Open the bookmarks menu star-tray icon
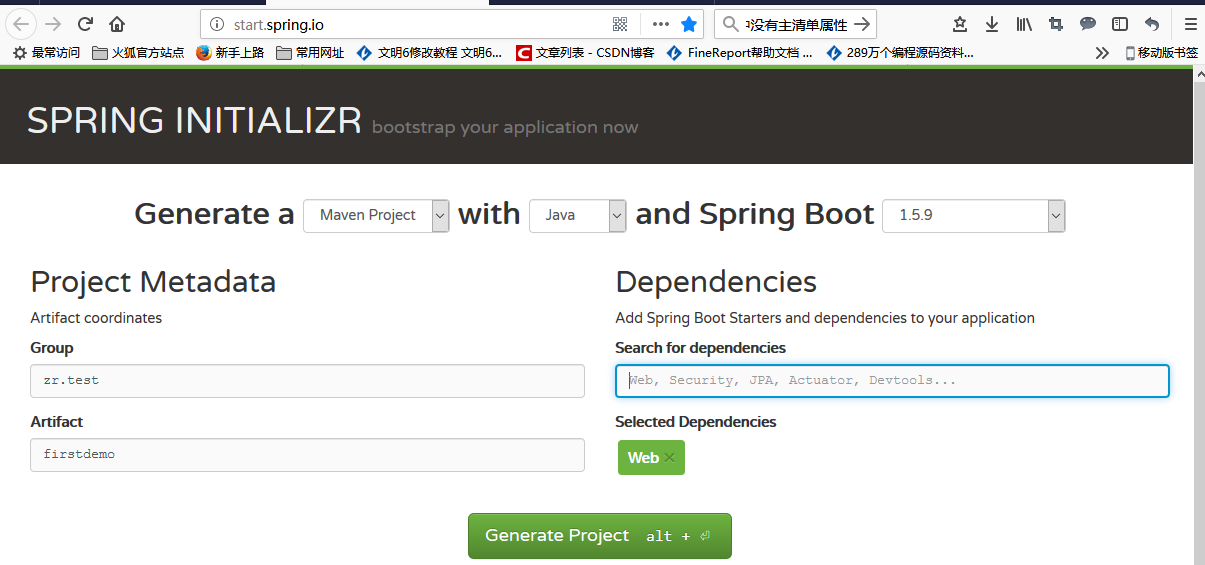Viewport: 1205px width, 565px height. click(960, 24)
